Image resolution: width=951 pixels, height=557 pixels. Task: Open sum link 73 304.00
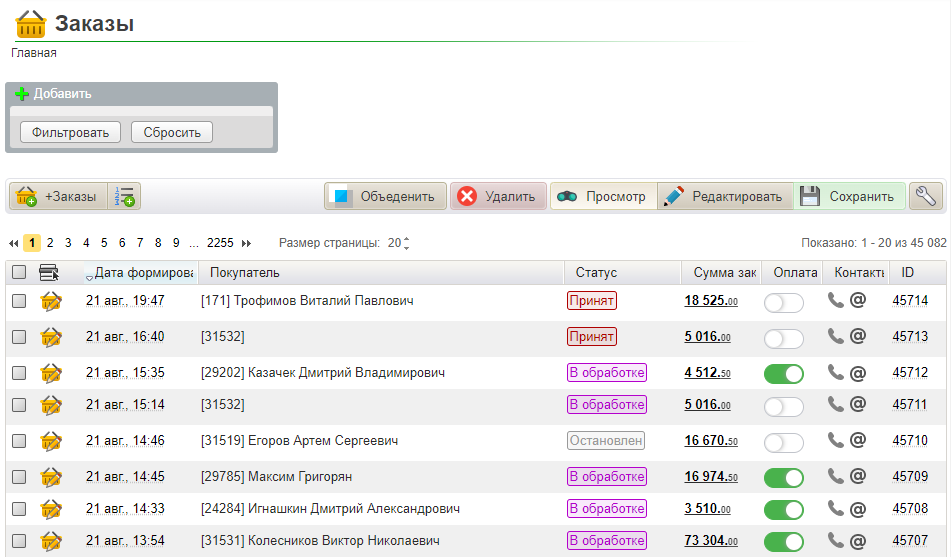click(711, 541)
